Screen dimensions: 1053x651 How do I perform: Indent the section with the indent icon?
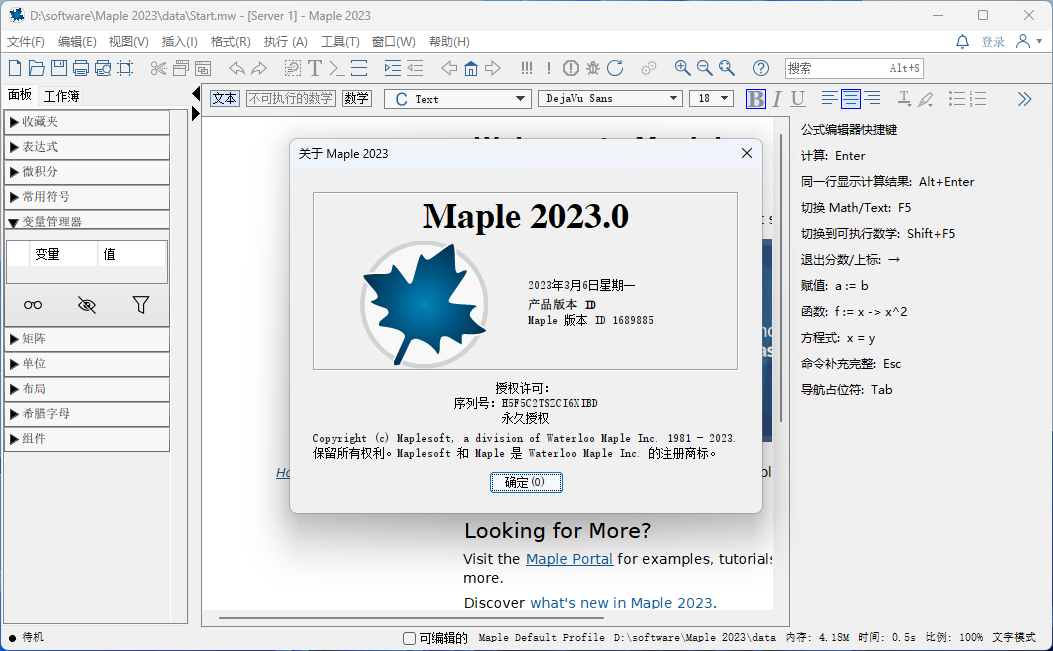(393, 68)
